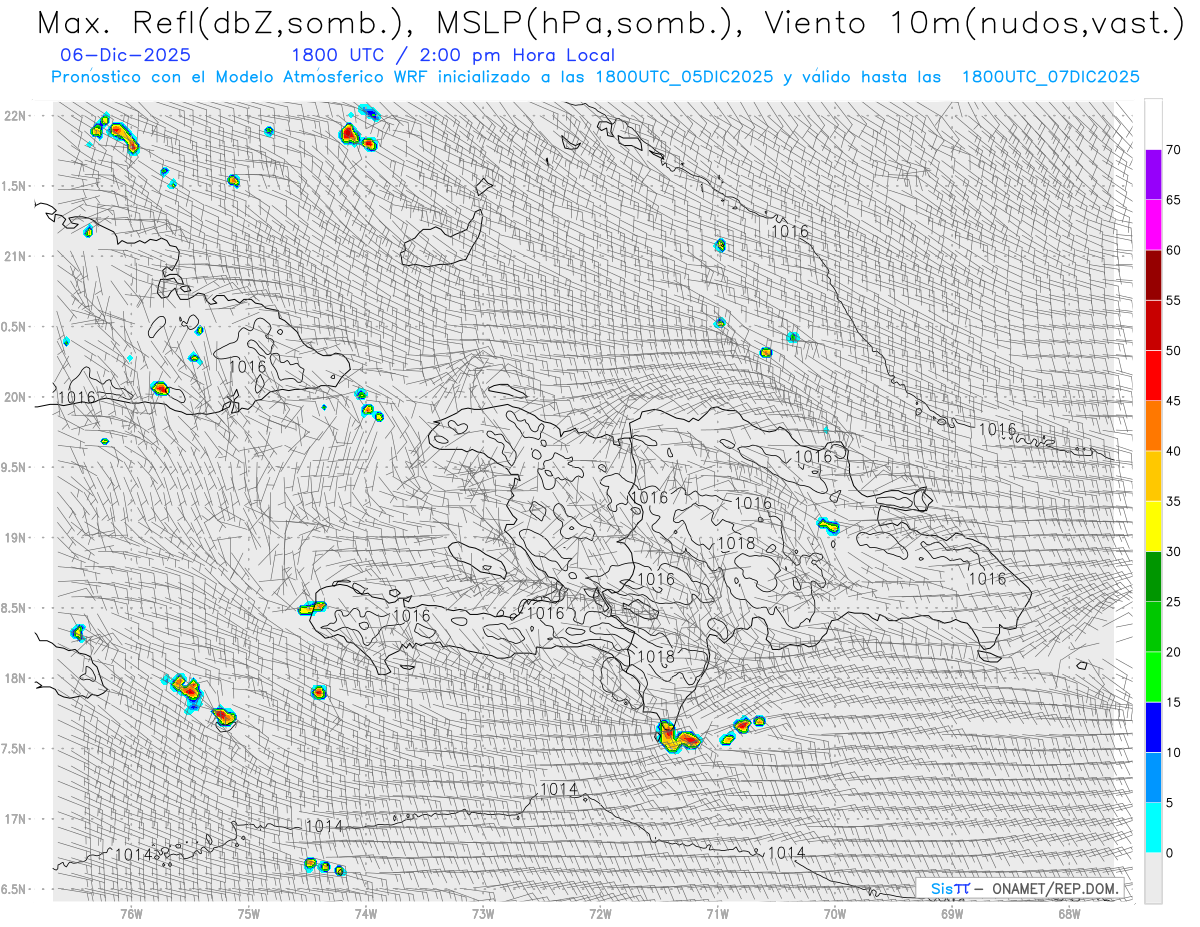Click the light blue 5–10 dBZ segment
Image resolution: width=1200 pixels, height=927 pixels.
[x=1153, y=777]
